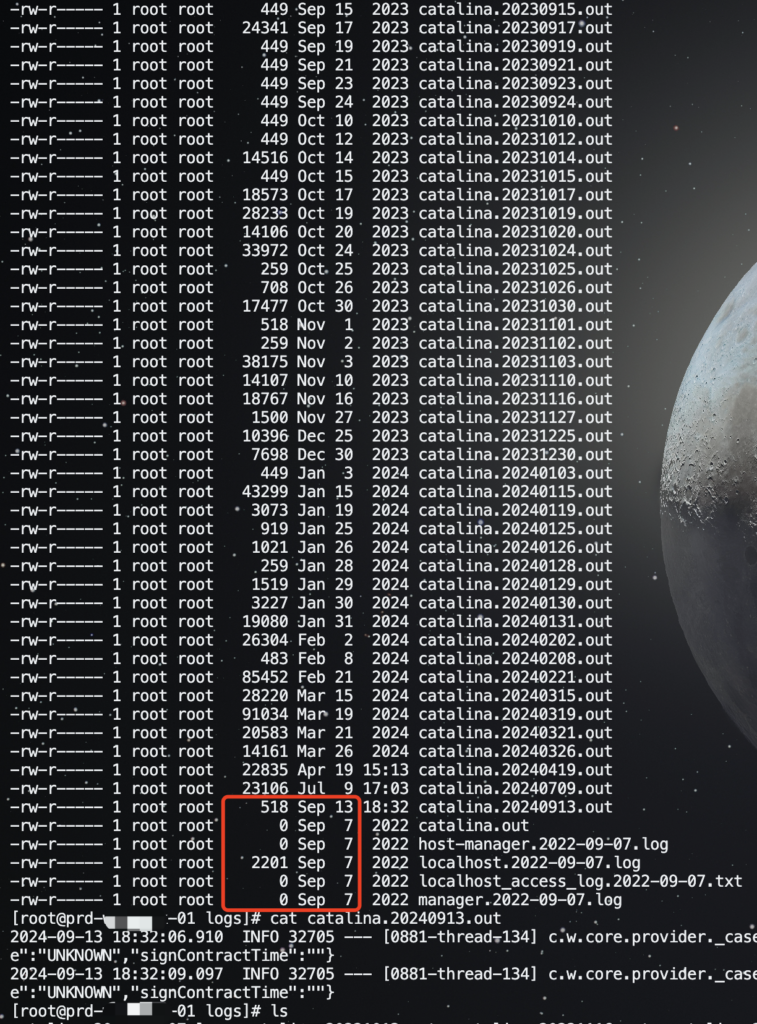The width and height of the screenshot is (757, 1024).
Task: Click file size 2201 inside red box
Action: [269, 863]
